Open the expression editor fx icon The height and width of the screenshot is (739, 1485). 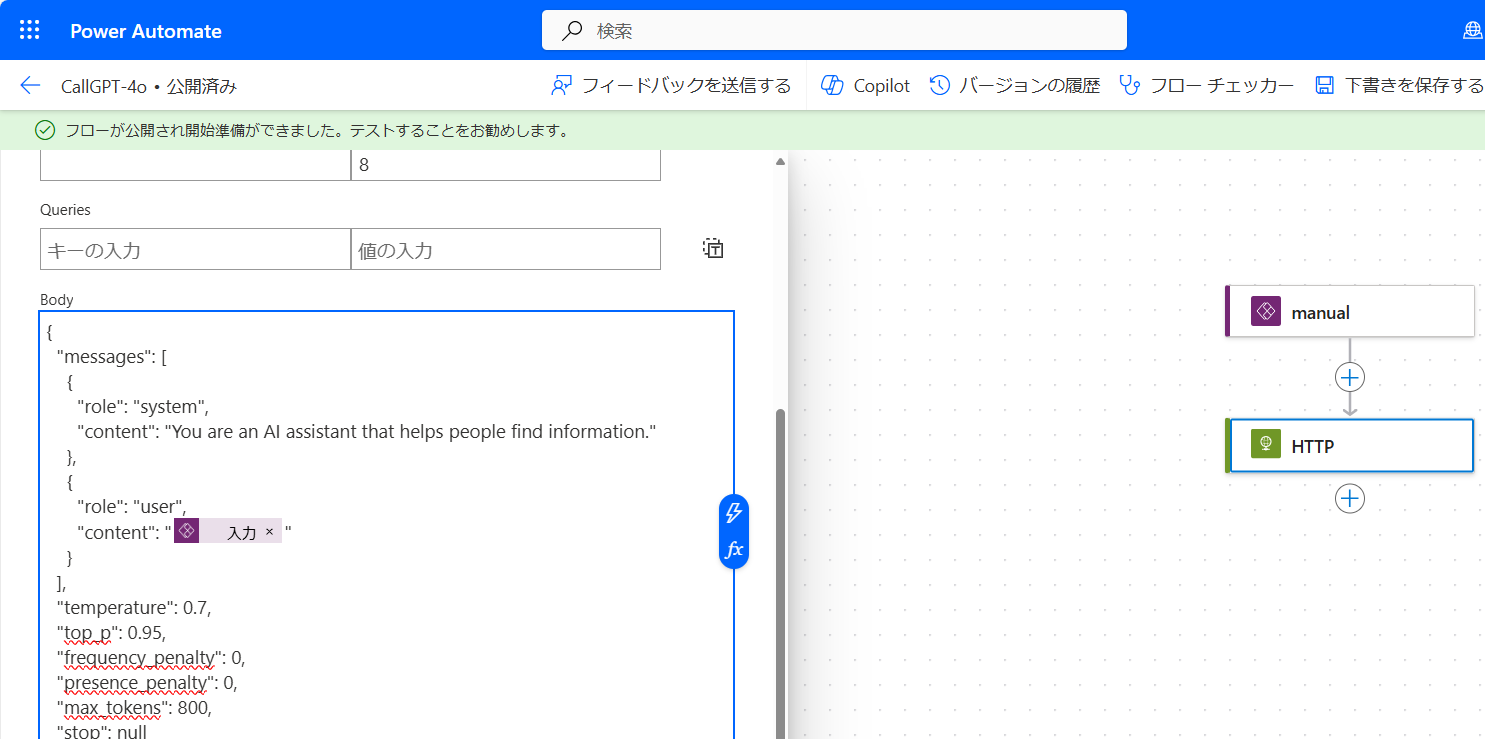[x=733, y=548]
